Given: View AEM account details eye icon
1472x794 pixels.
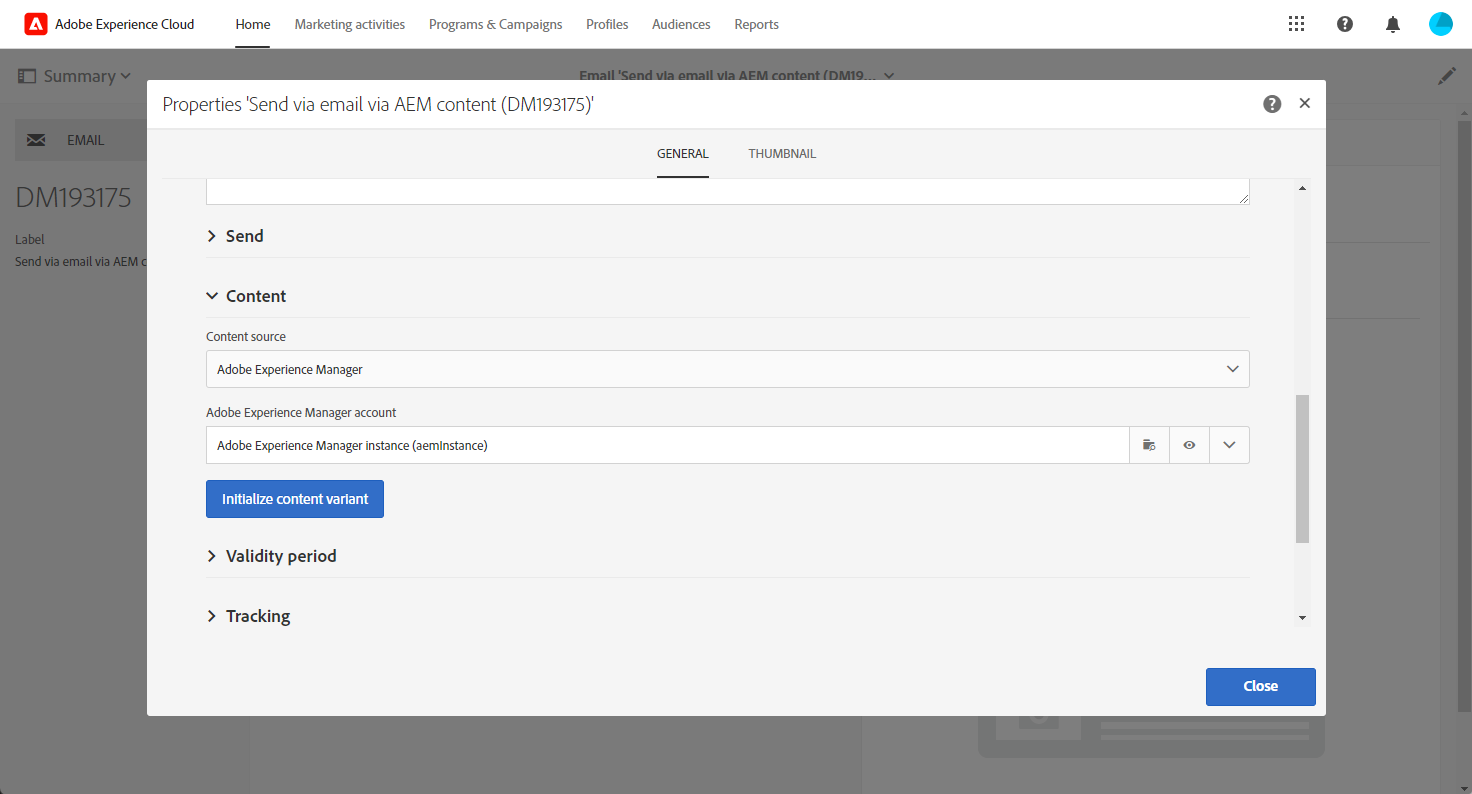Looking at the screenshot, I should click(1189, 445).
